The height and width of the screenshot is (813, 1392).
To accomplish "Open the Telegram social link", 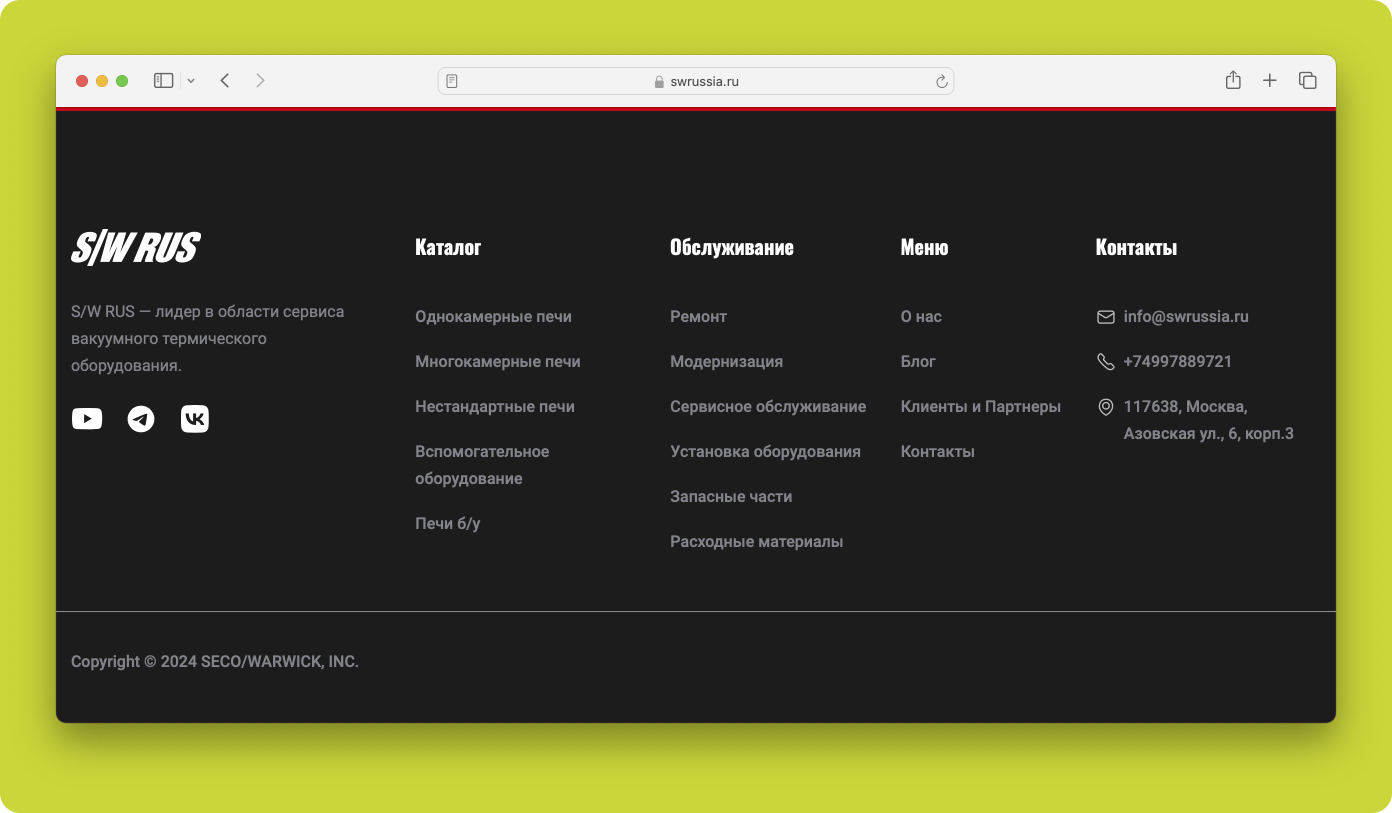I will coord(141,419).
